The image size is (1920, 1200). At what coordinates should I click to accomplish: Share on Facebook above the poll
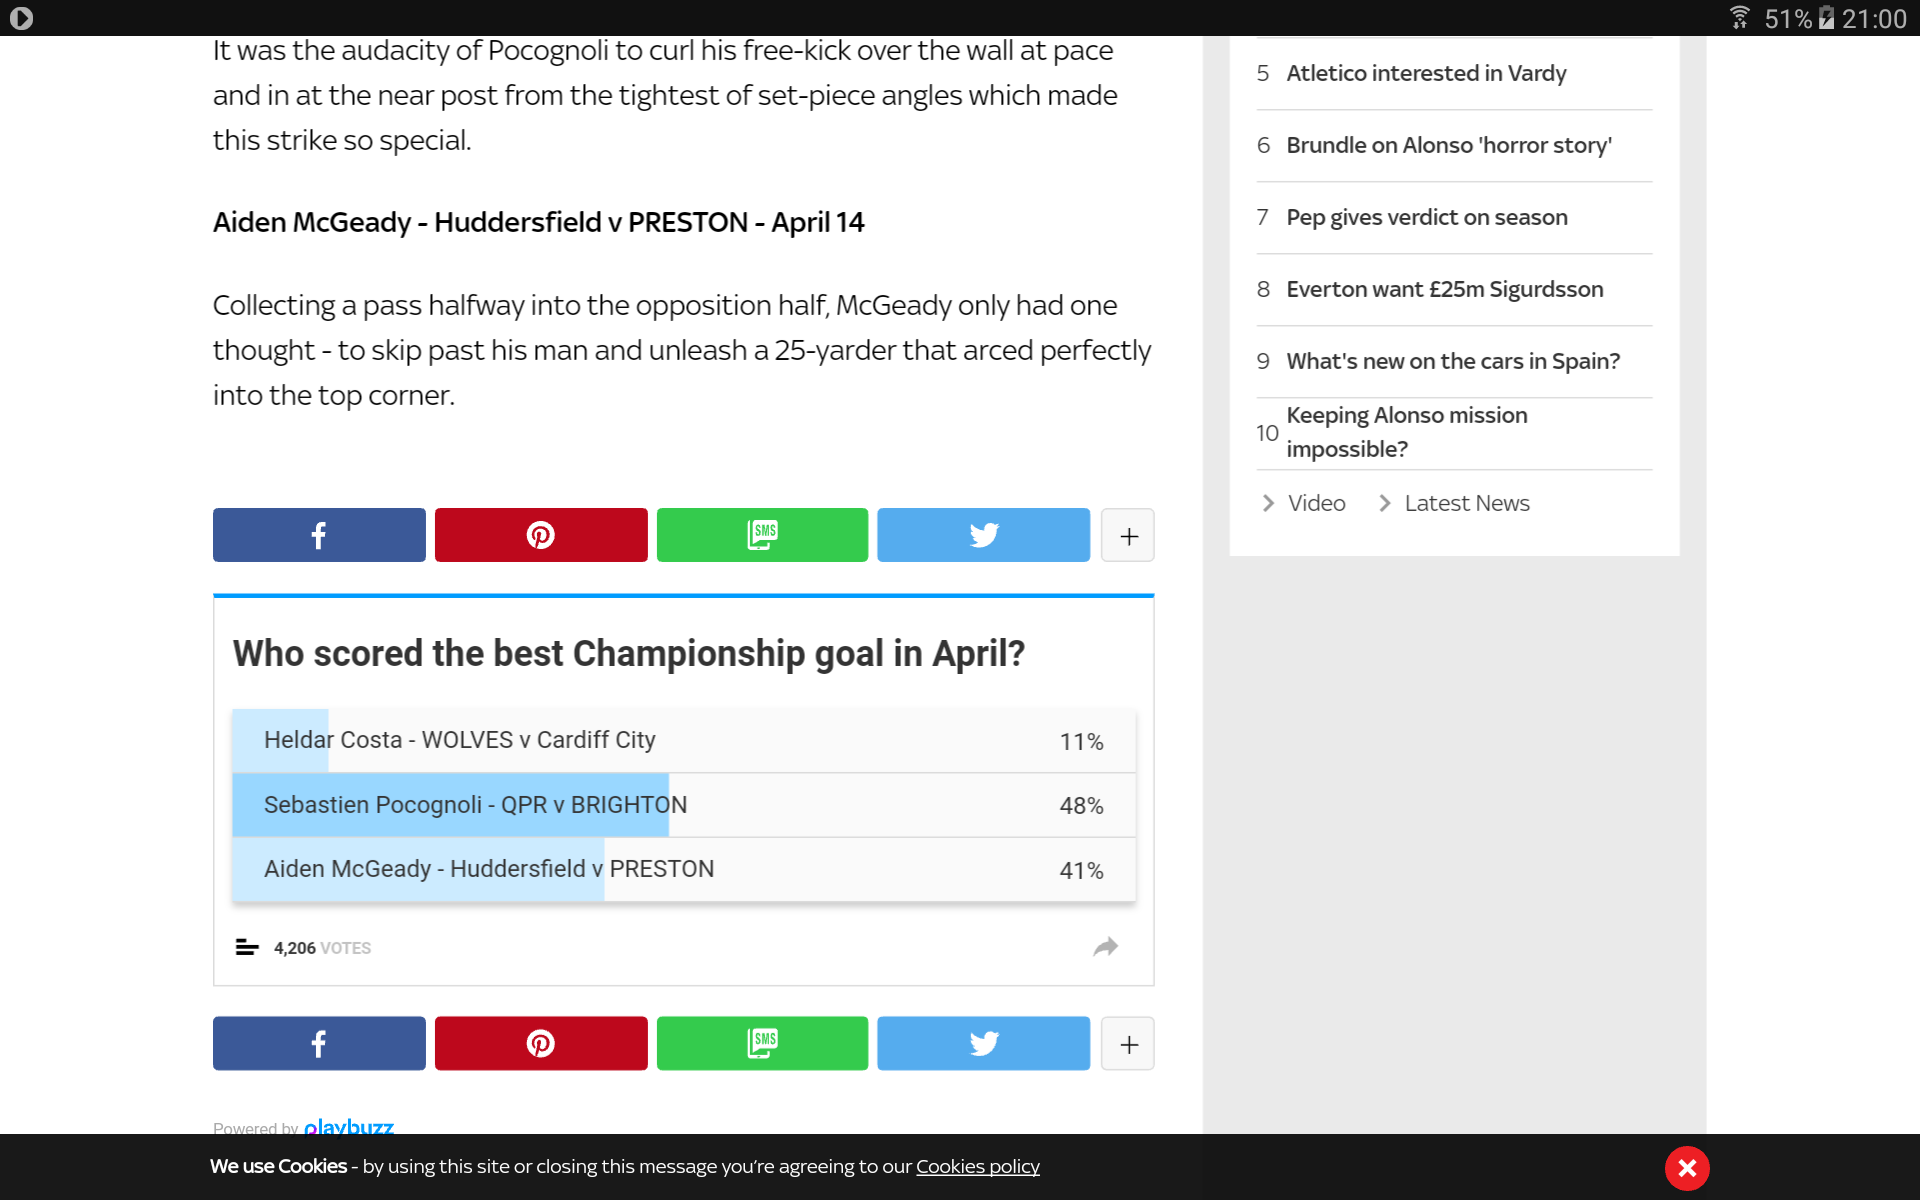pyautogui.click(x=319, y=535)
